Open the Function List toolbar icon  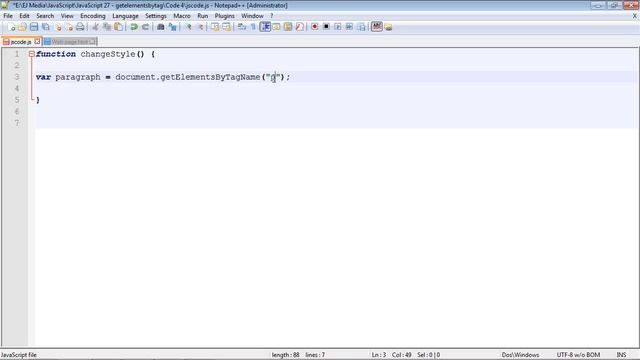299,27
